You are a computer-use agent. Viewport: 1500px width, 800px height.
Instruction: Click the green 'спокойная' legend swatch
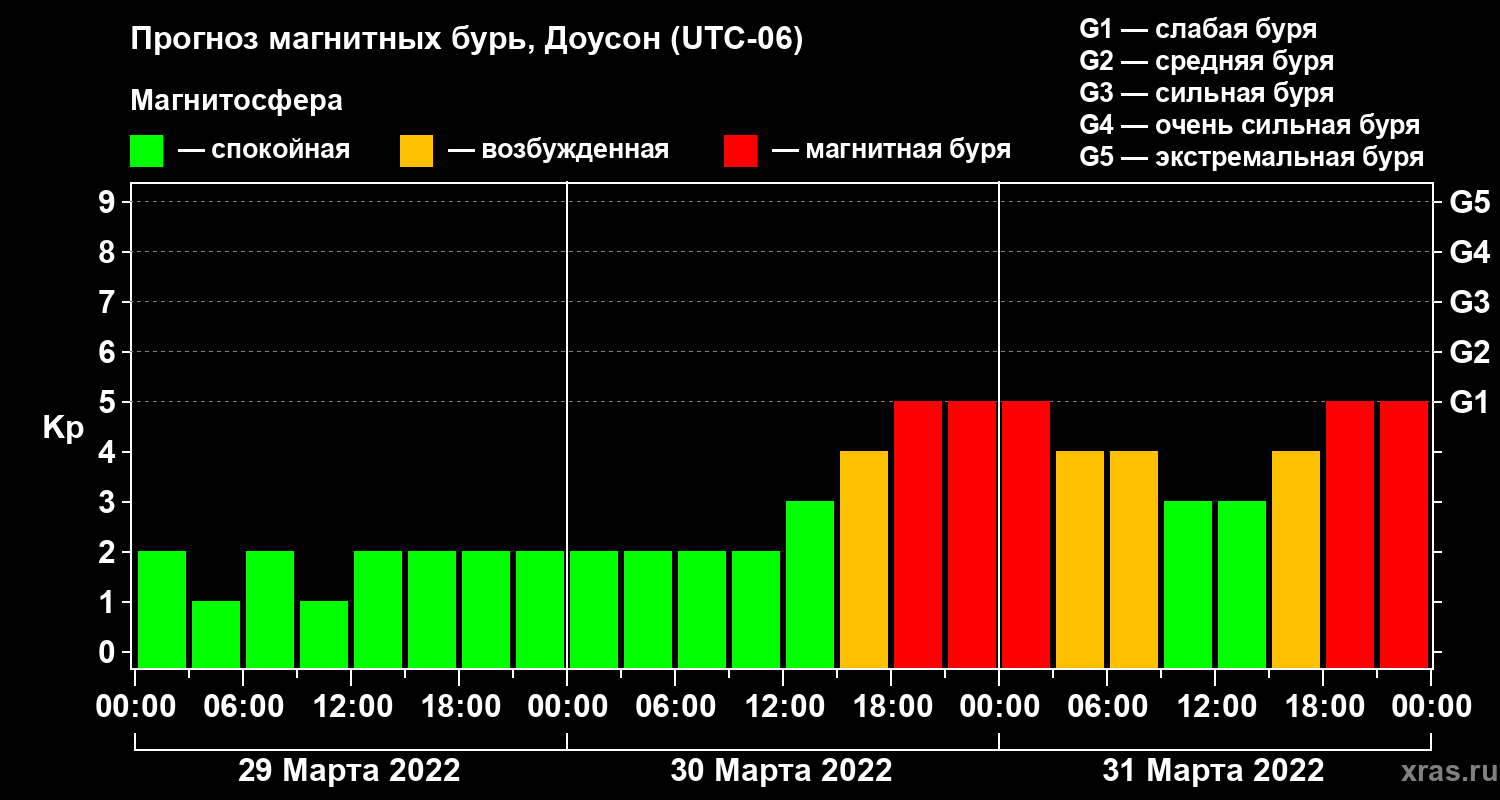point(146,151)
